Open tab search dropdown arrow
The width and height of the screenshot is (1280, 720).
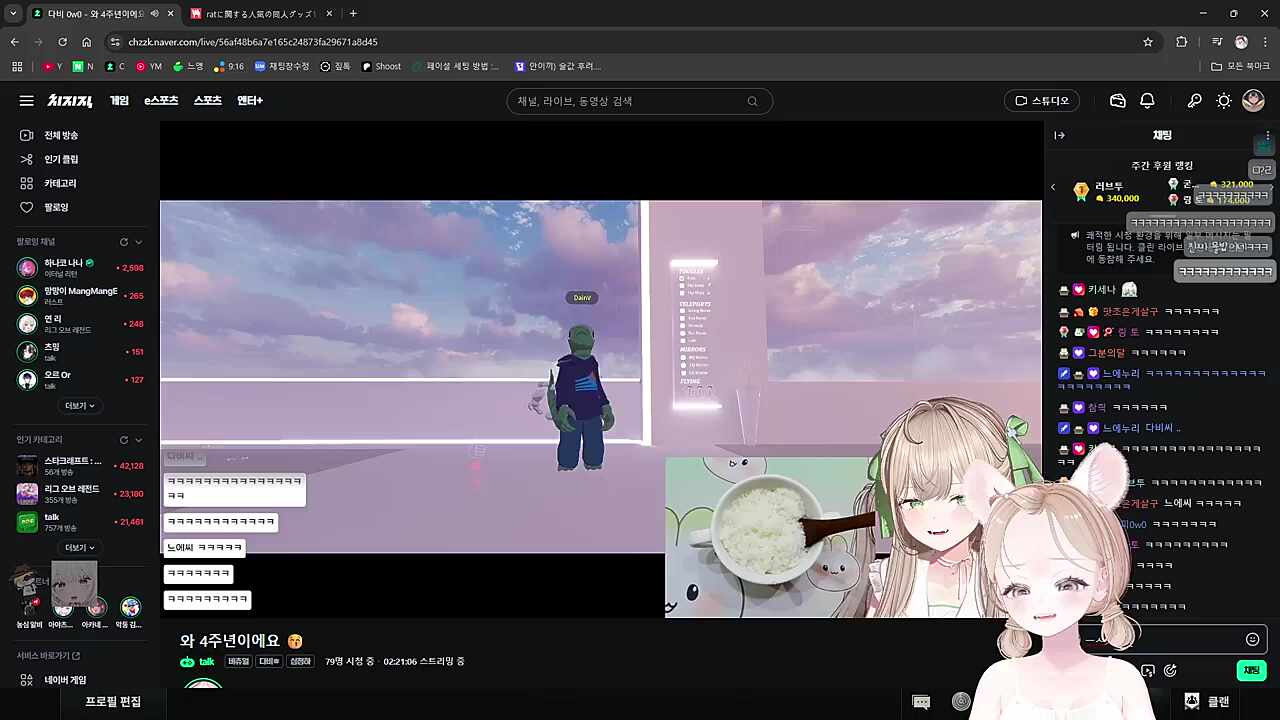[x=13, y=14]
